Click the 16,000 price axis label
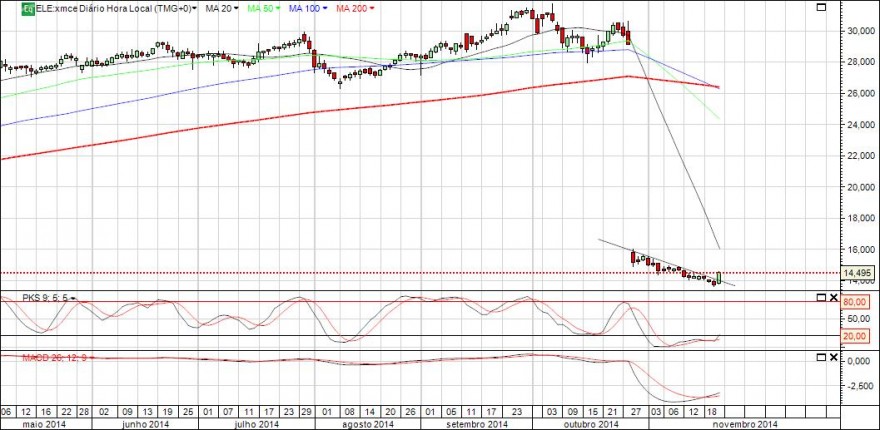Image resolution: width=880 pixels, height=430 pixels. 862,249
